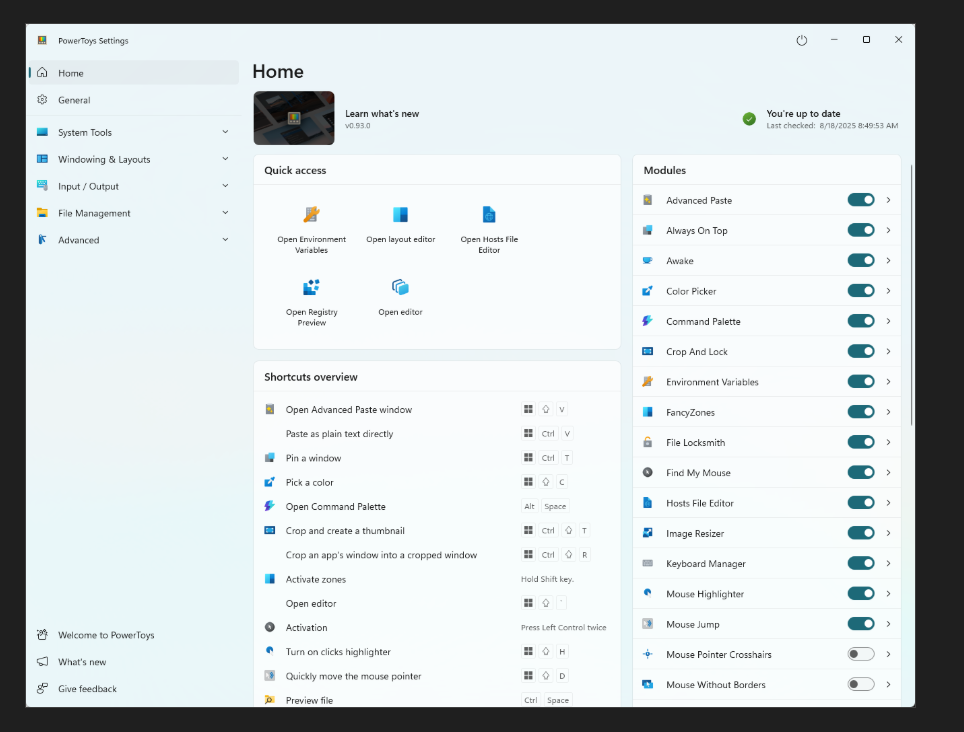Enable Mouse Pointer Crosshairs toggle
The width and height of the screenshot is (964, 732).
tap(861, 654)
